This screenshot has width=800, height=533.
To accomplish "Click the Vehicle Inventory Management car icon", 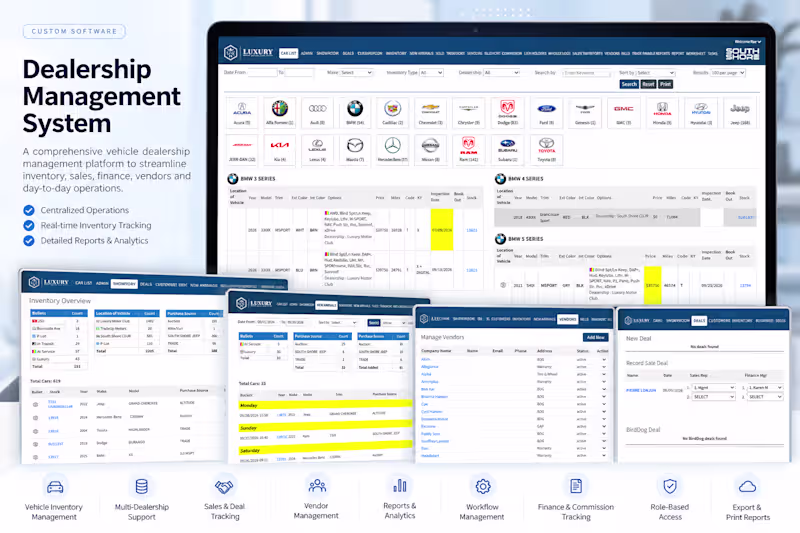I will 55,487.
